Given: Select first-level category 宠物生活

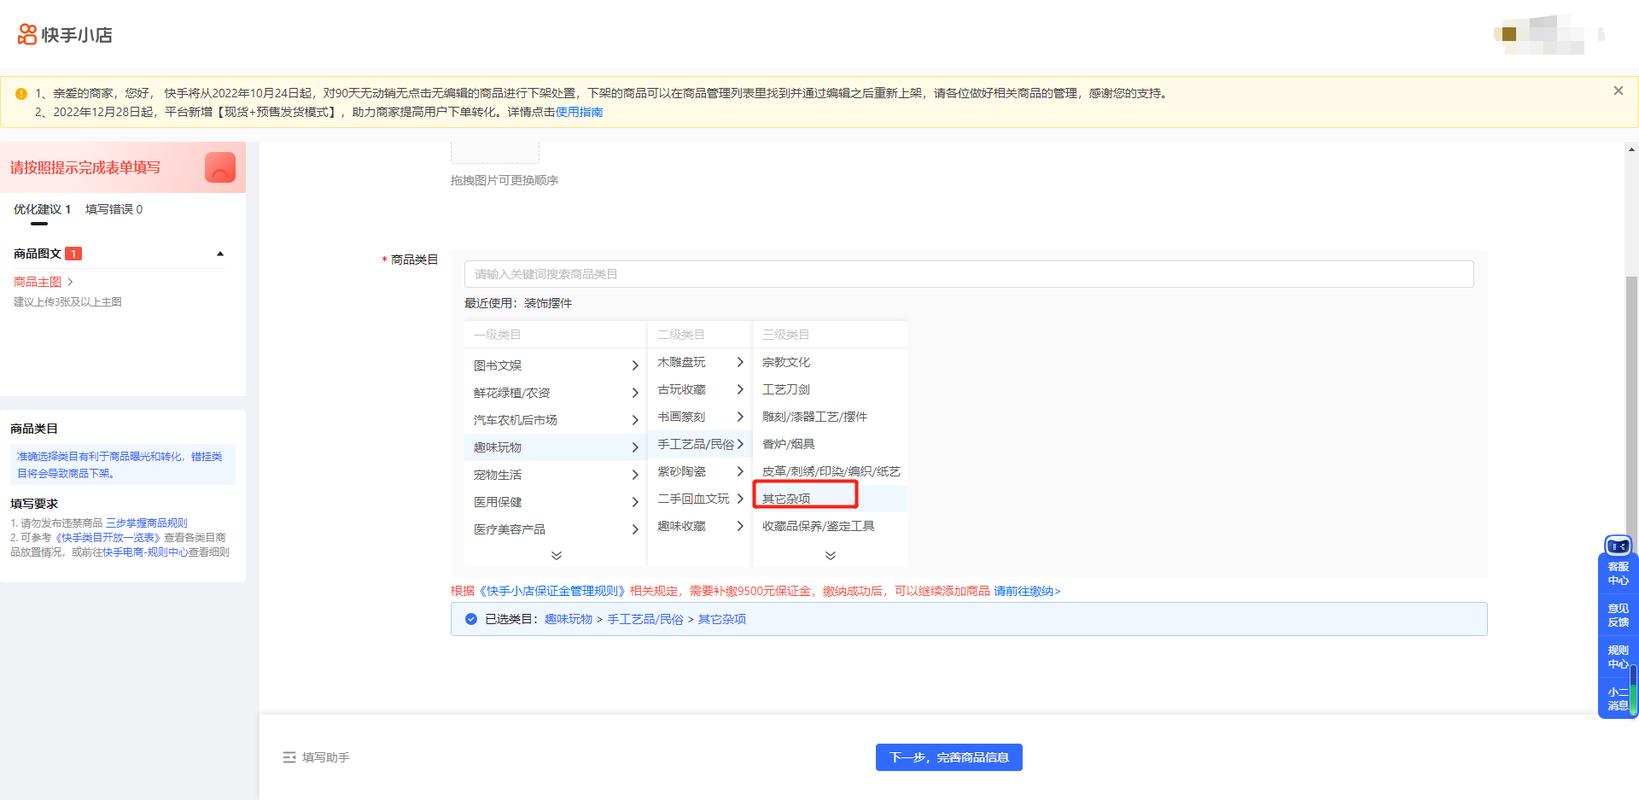Looking at the screenshot, I should pos(498,475).
